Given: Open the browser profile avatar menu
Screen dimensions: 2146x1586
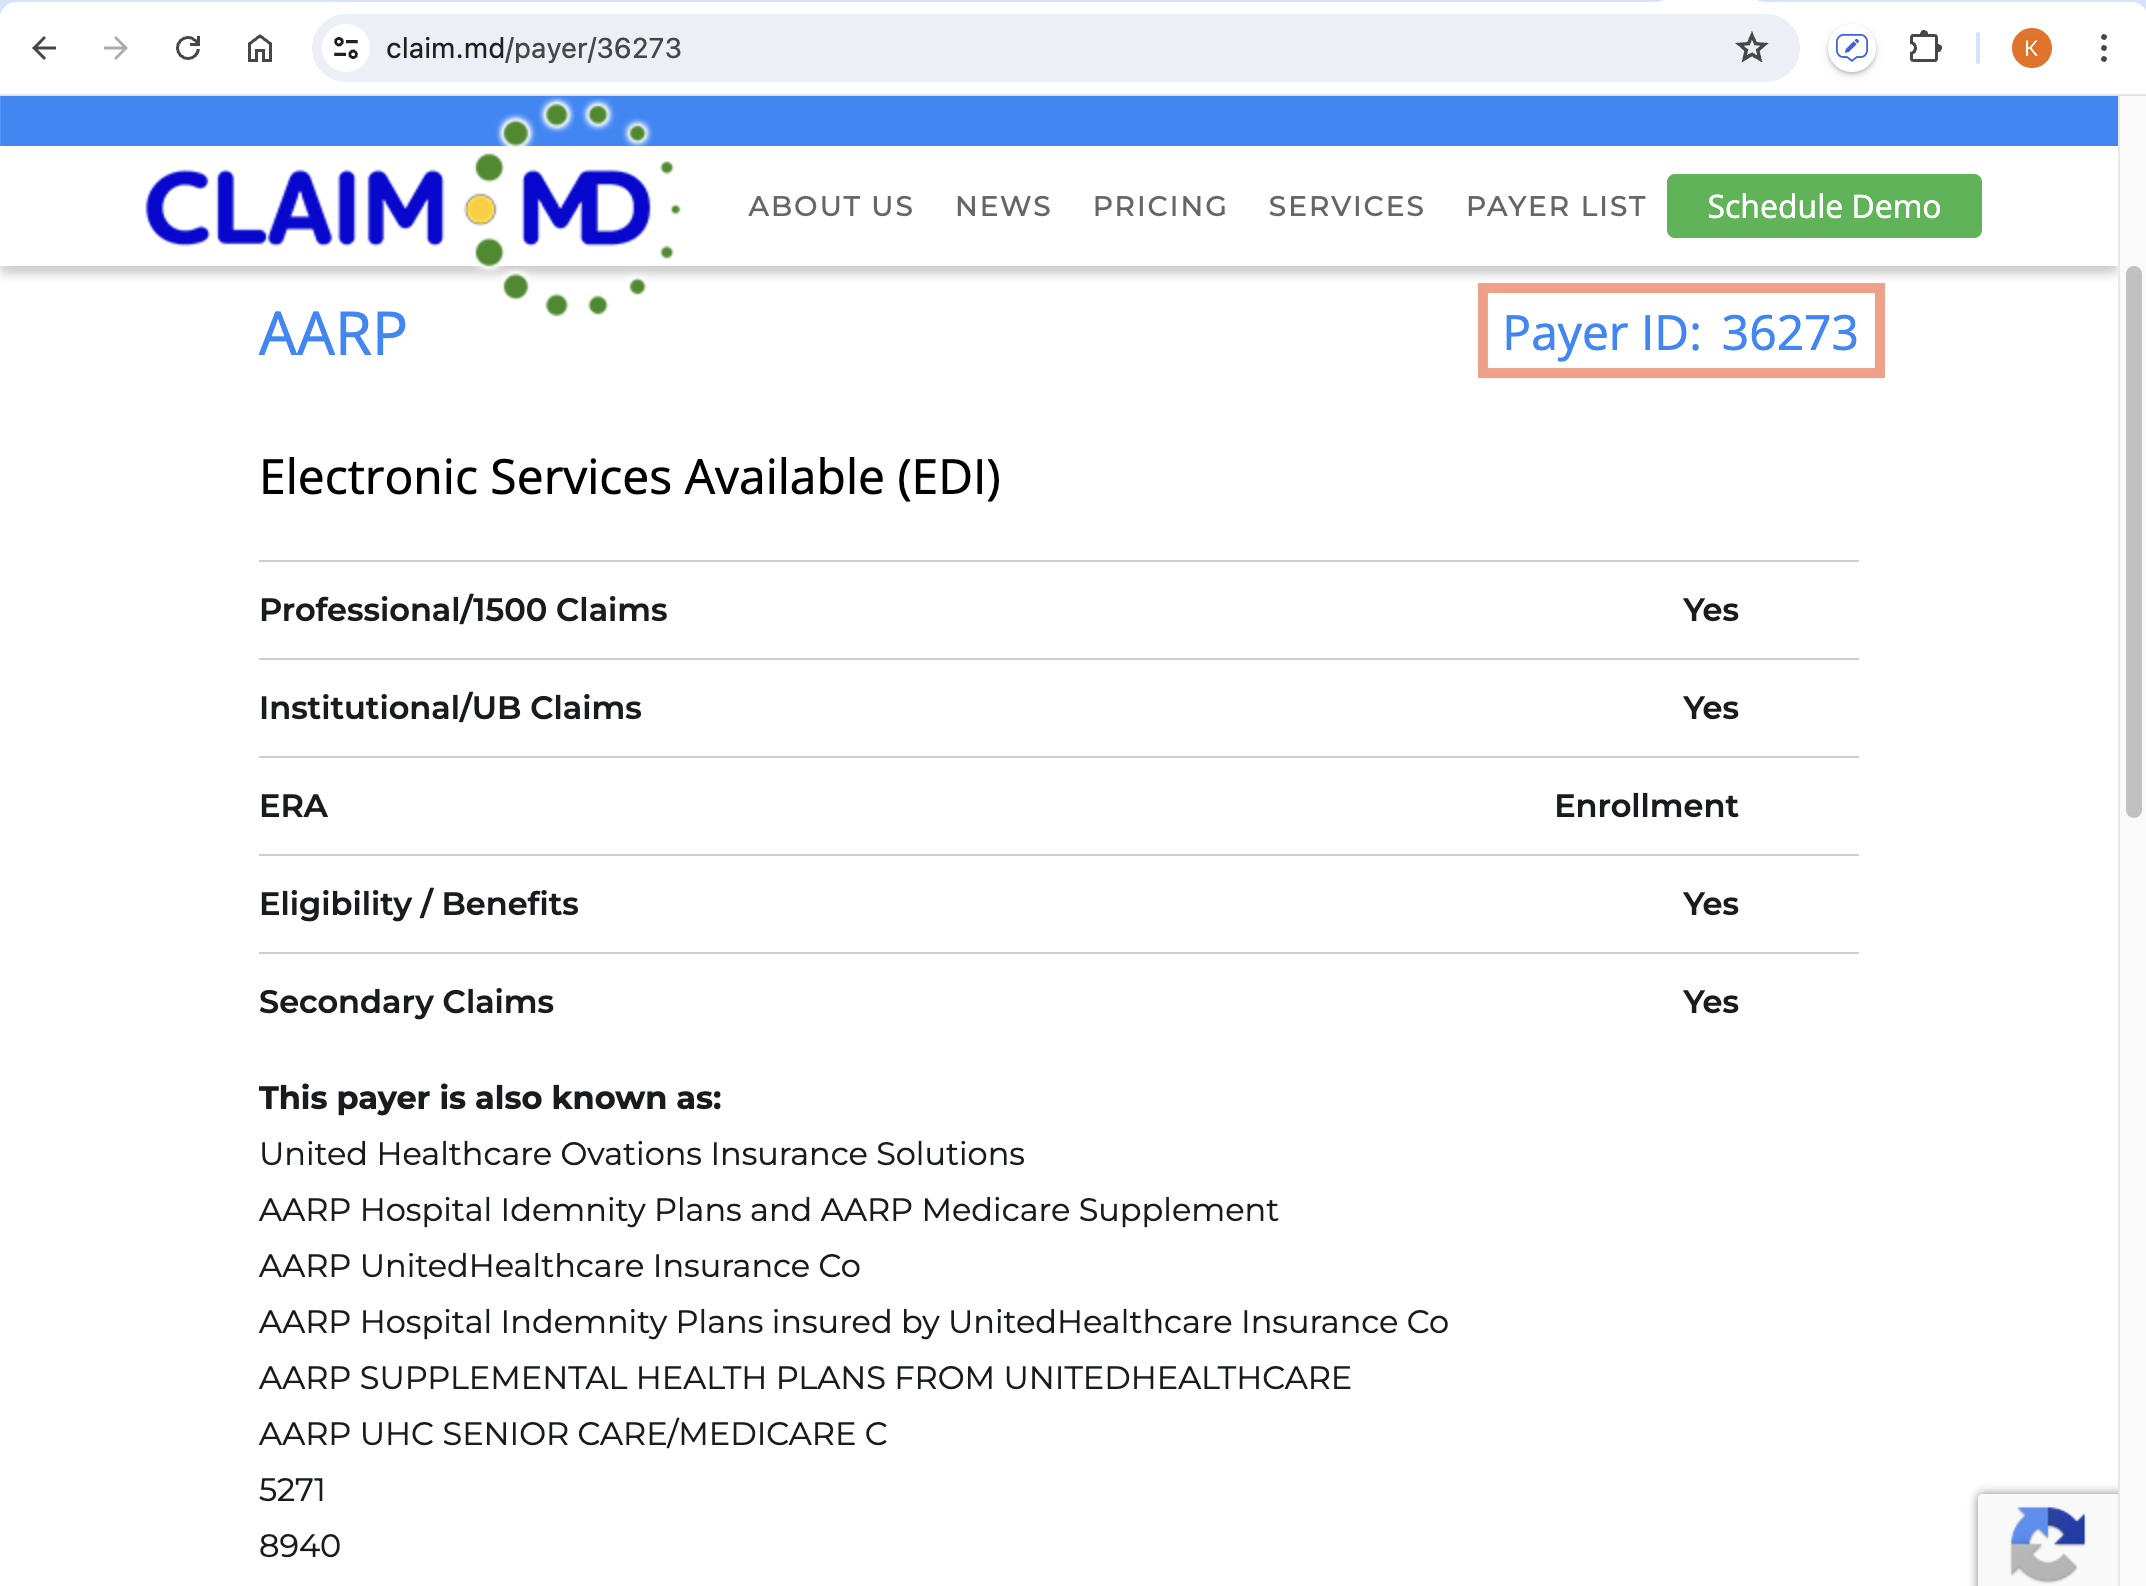Looking at the screenshot, I should click(x=2031, y=47).
